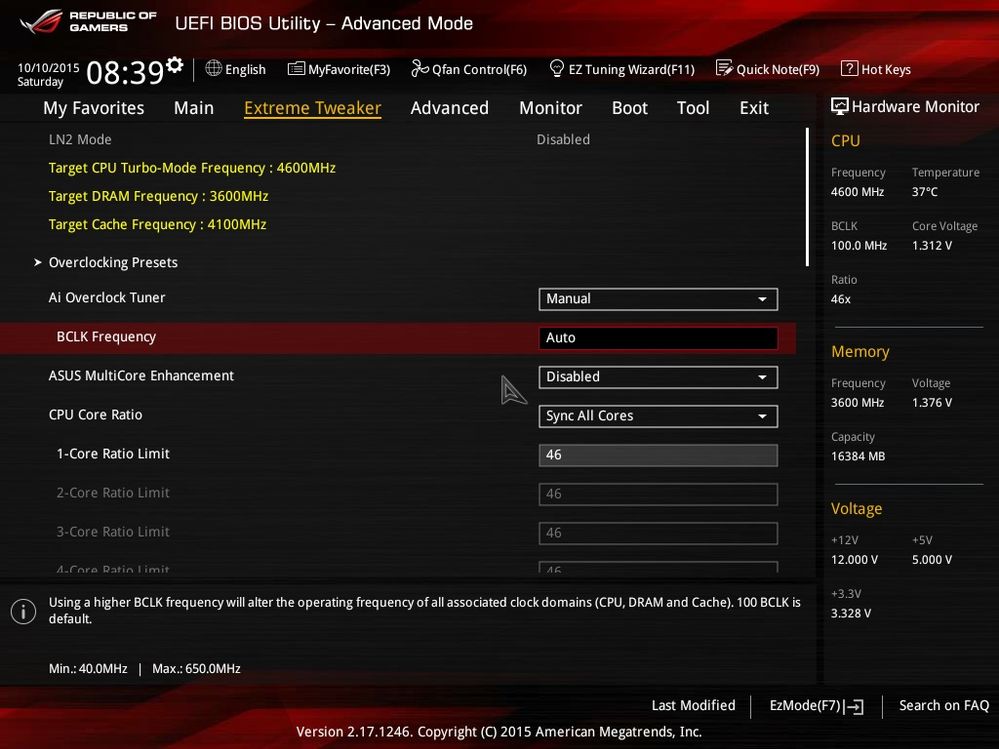The height and width of the screenshot is (749, 999).
Task: Click the EzMode exit arrow icon
Action: coord(854,706)
